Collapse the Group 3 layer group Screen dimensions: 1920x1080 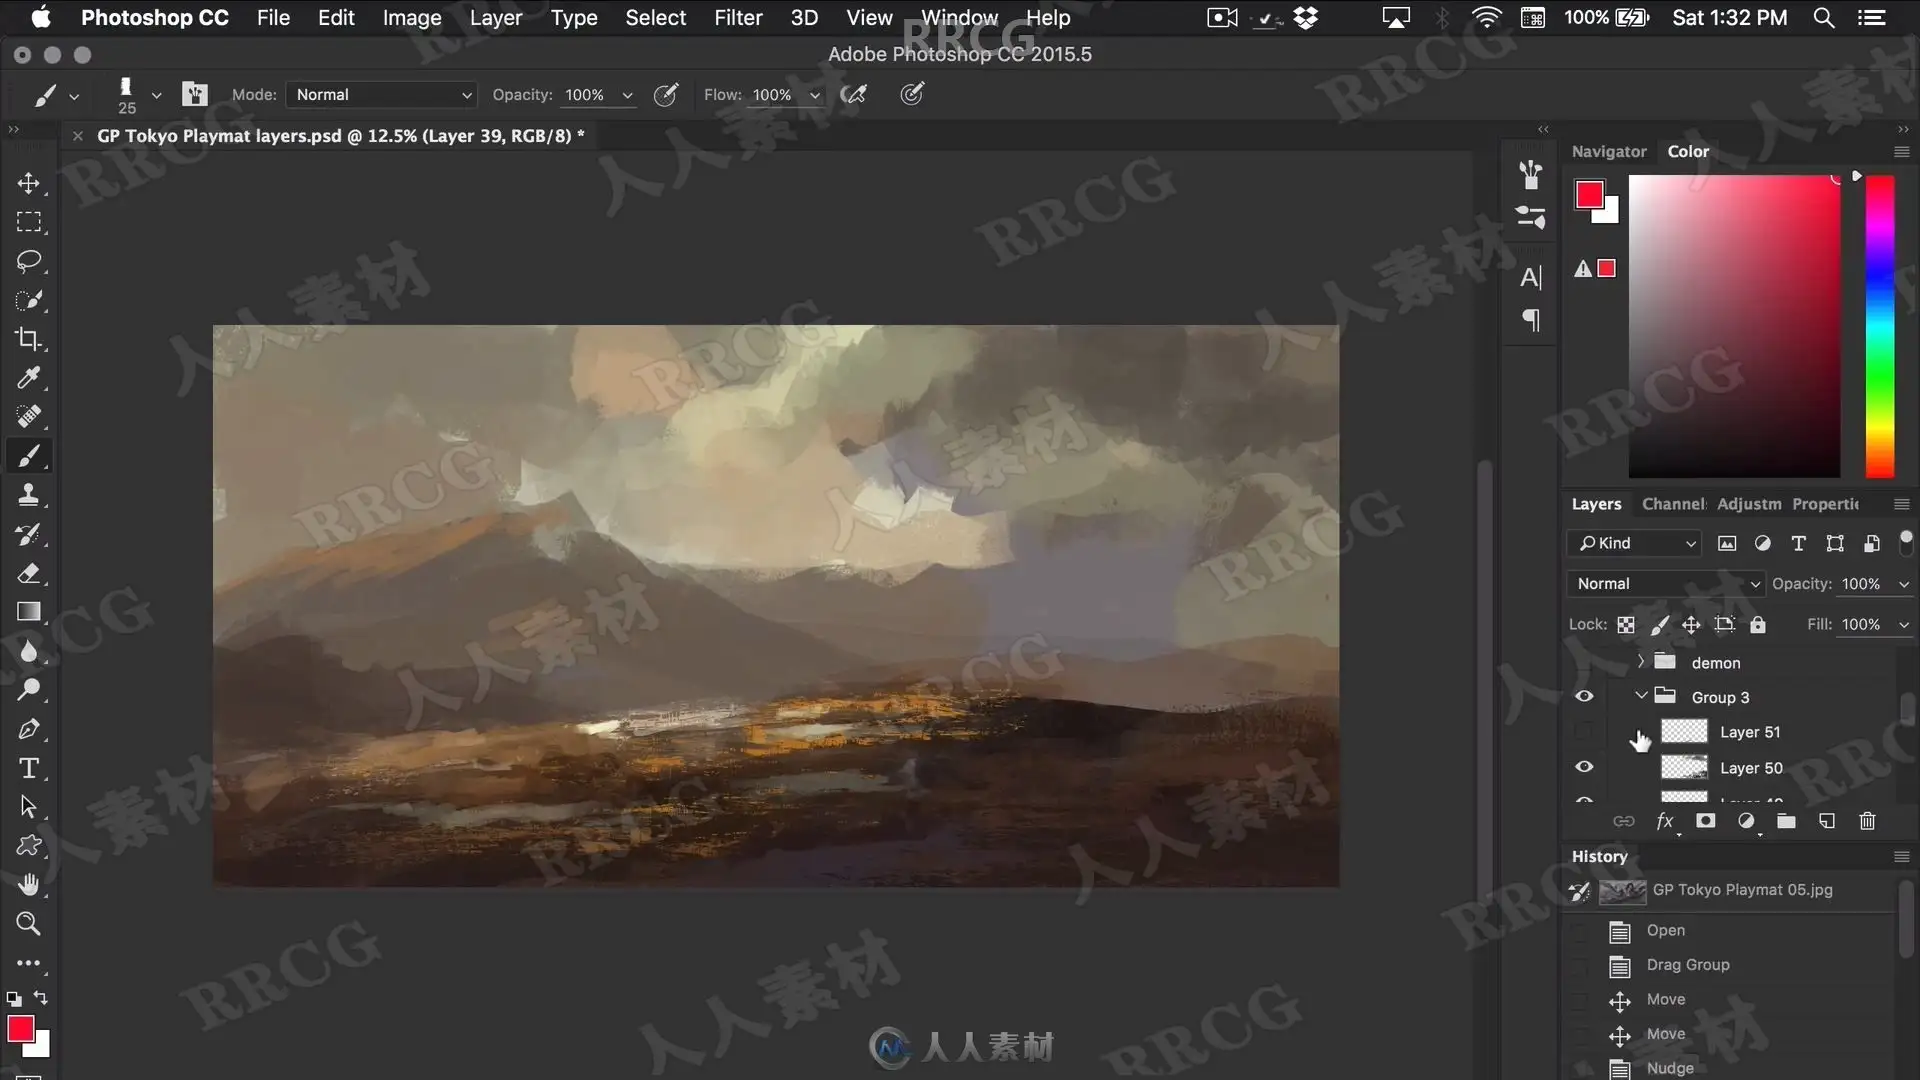click(x=1641, y=696)
